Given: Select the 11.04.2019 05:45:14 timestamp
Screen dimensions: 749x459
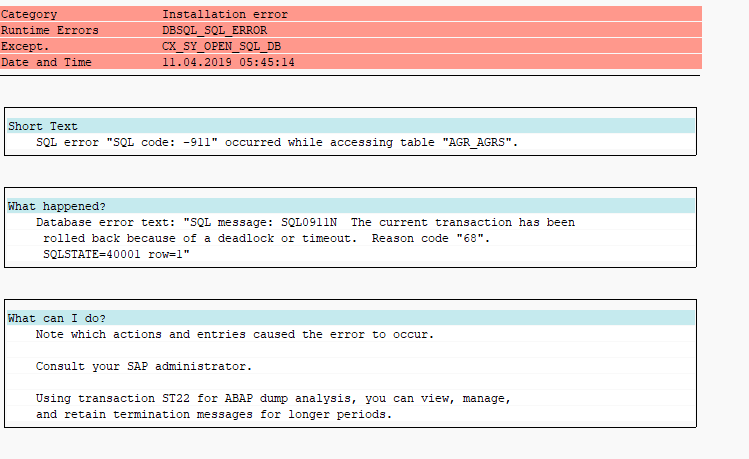Looking at the screenshot, I should pos(228,62).
